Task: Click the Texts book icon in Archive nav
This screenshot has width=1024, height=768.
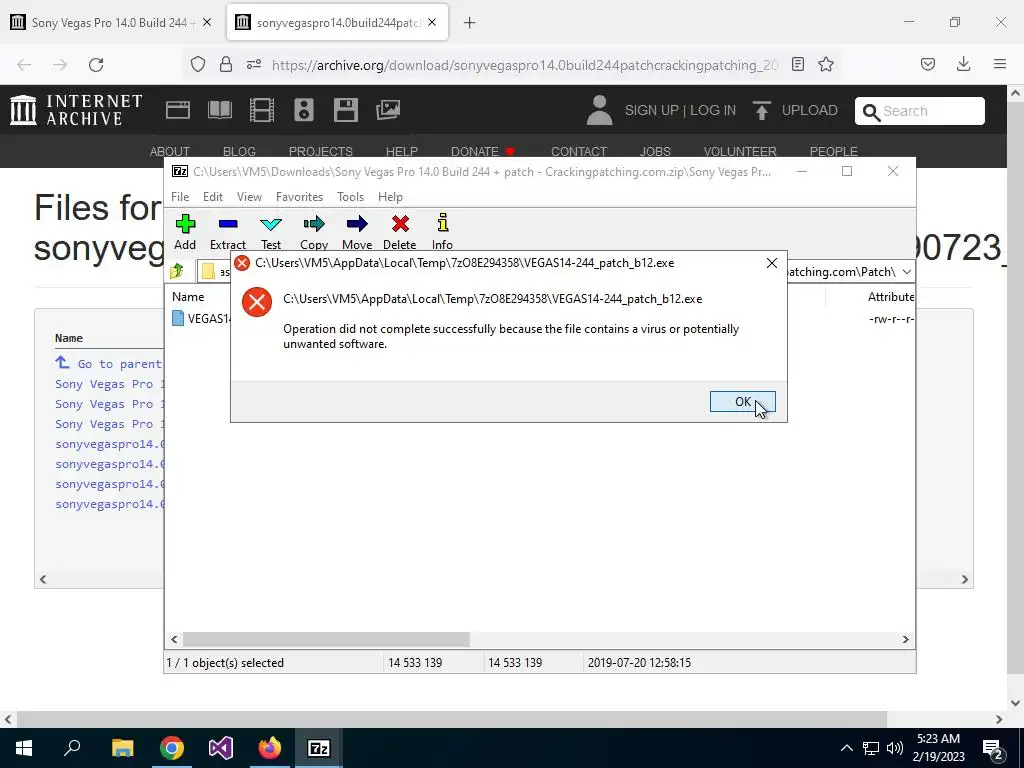Action: pos(220,110)
